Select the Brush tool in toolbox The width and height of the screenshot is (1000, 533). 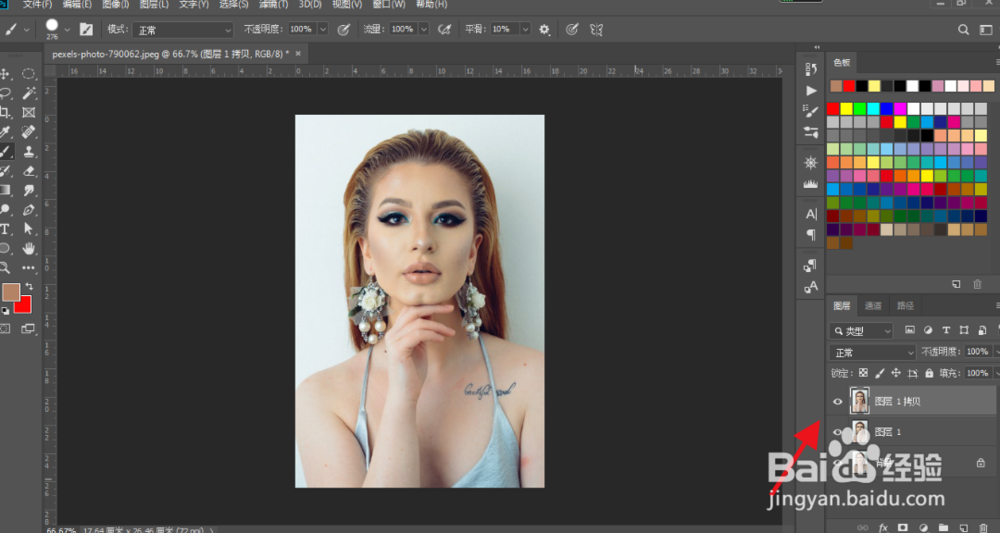[x=5, y=152]
